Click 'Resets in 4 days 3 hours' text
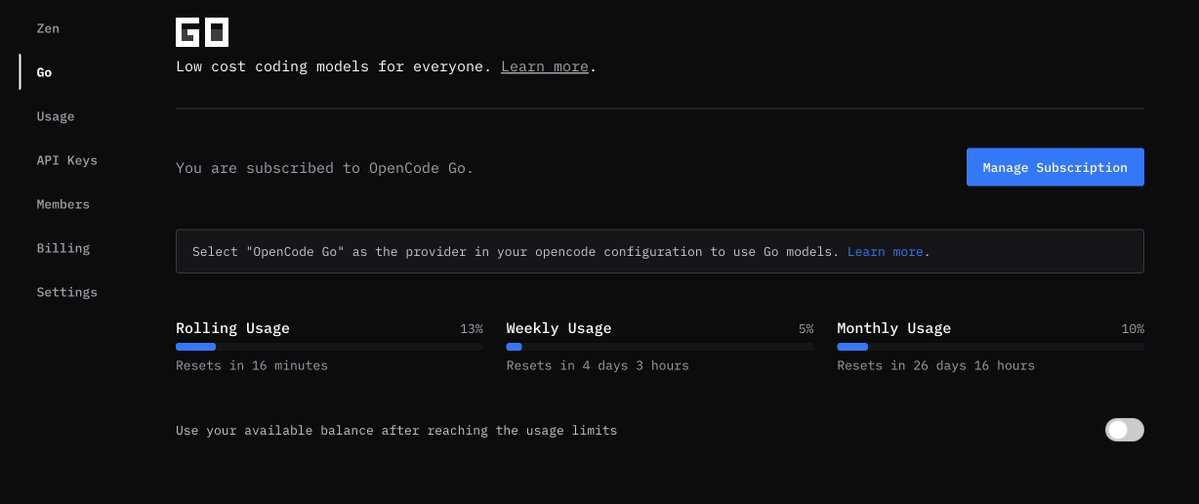 (597, 366)
